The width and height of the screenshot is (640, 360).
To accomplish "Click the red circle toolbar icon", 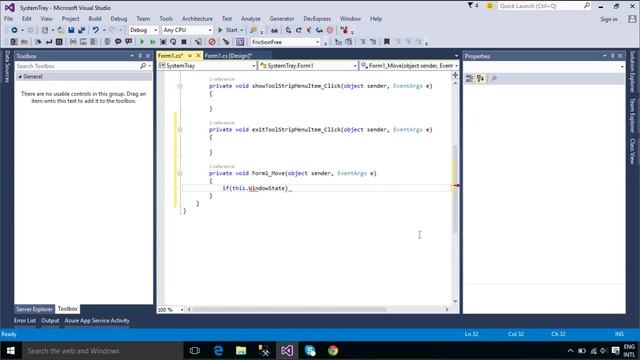I will click(x=330, y=30).
